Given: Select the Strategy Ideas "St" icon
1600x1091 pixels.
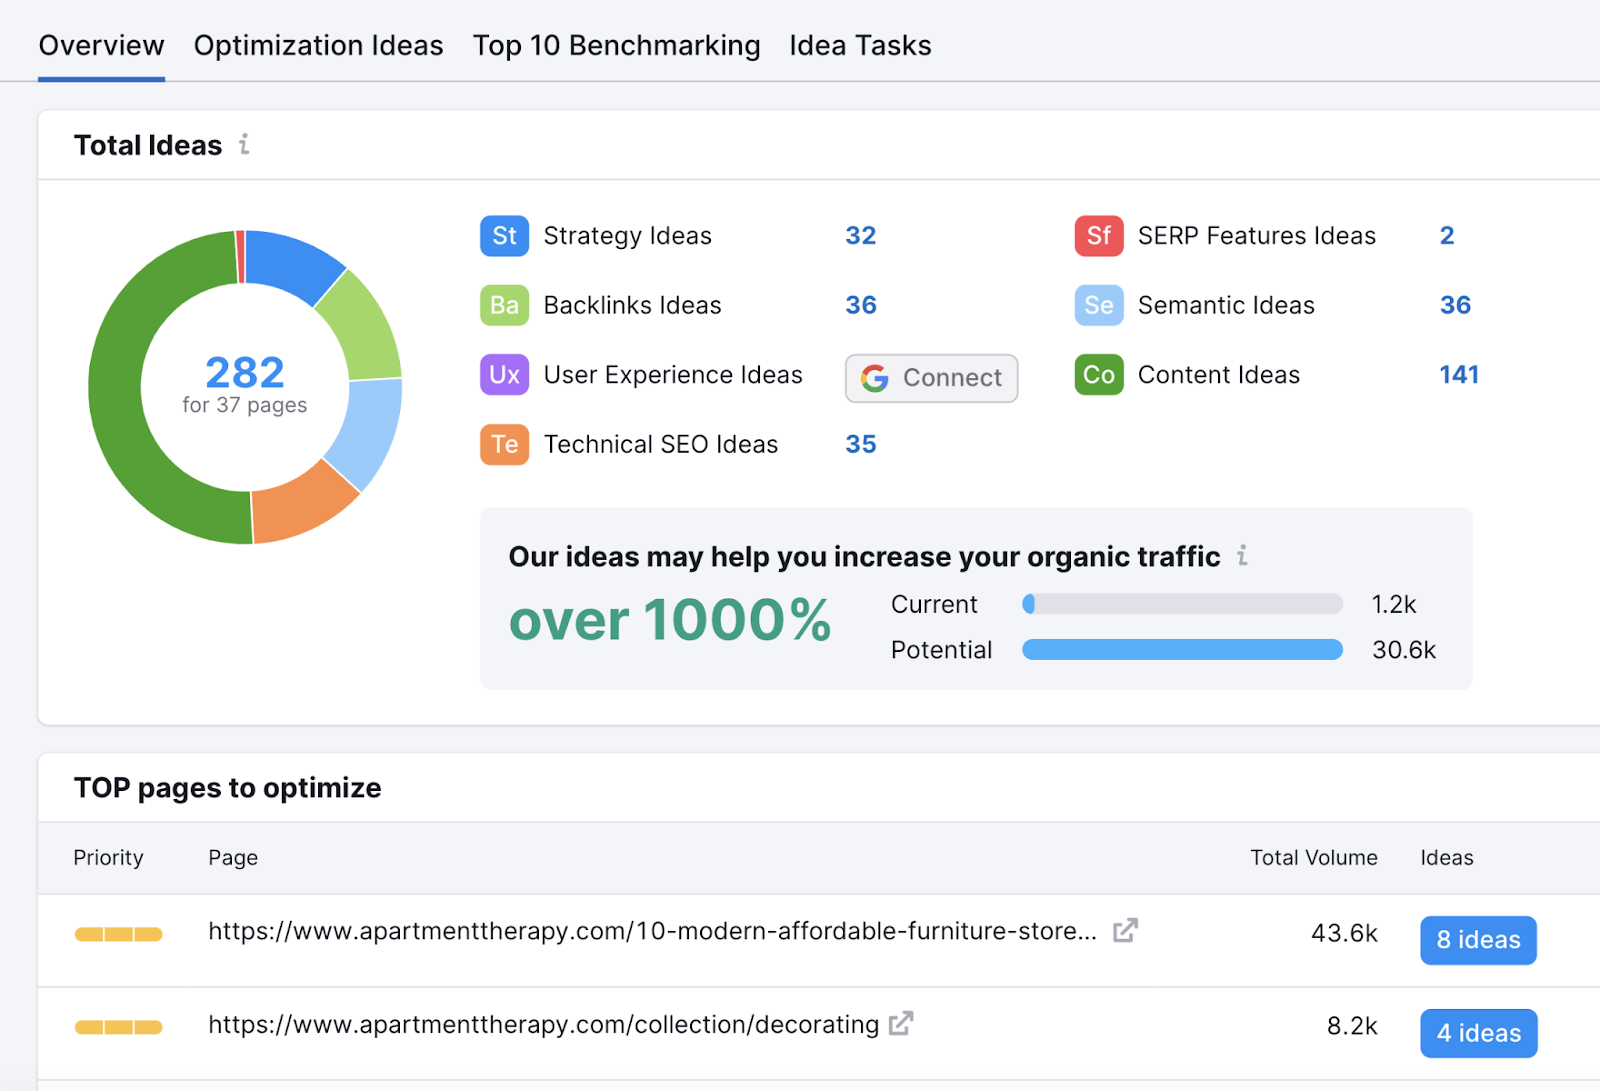Looking at the screenshot, I should click(504, 236).
